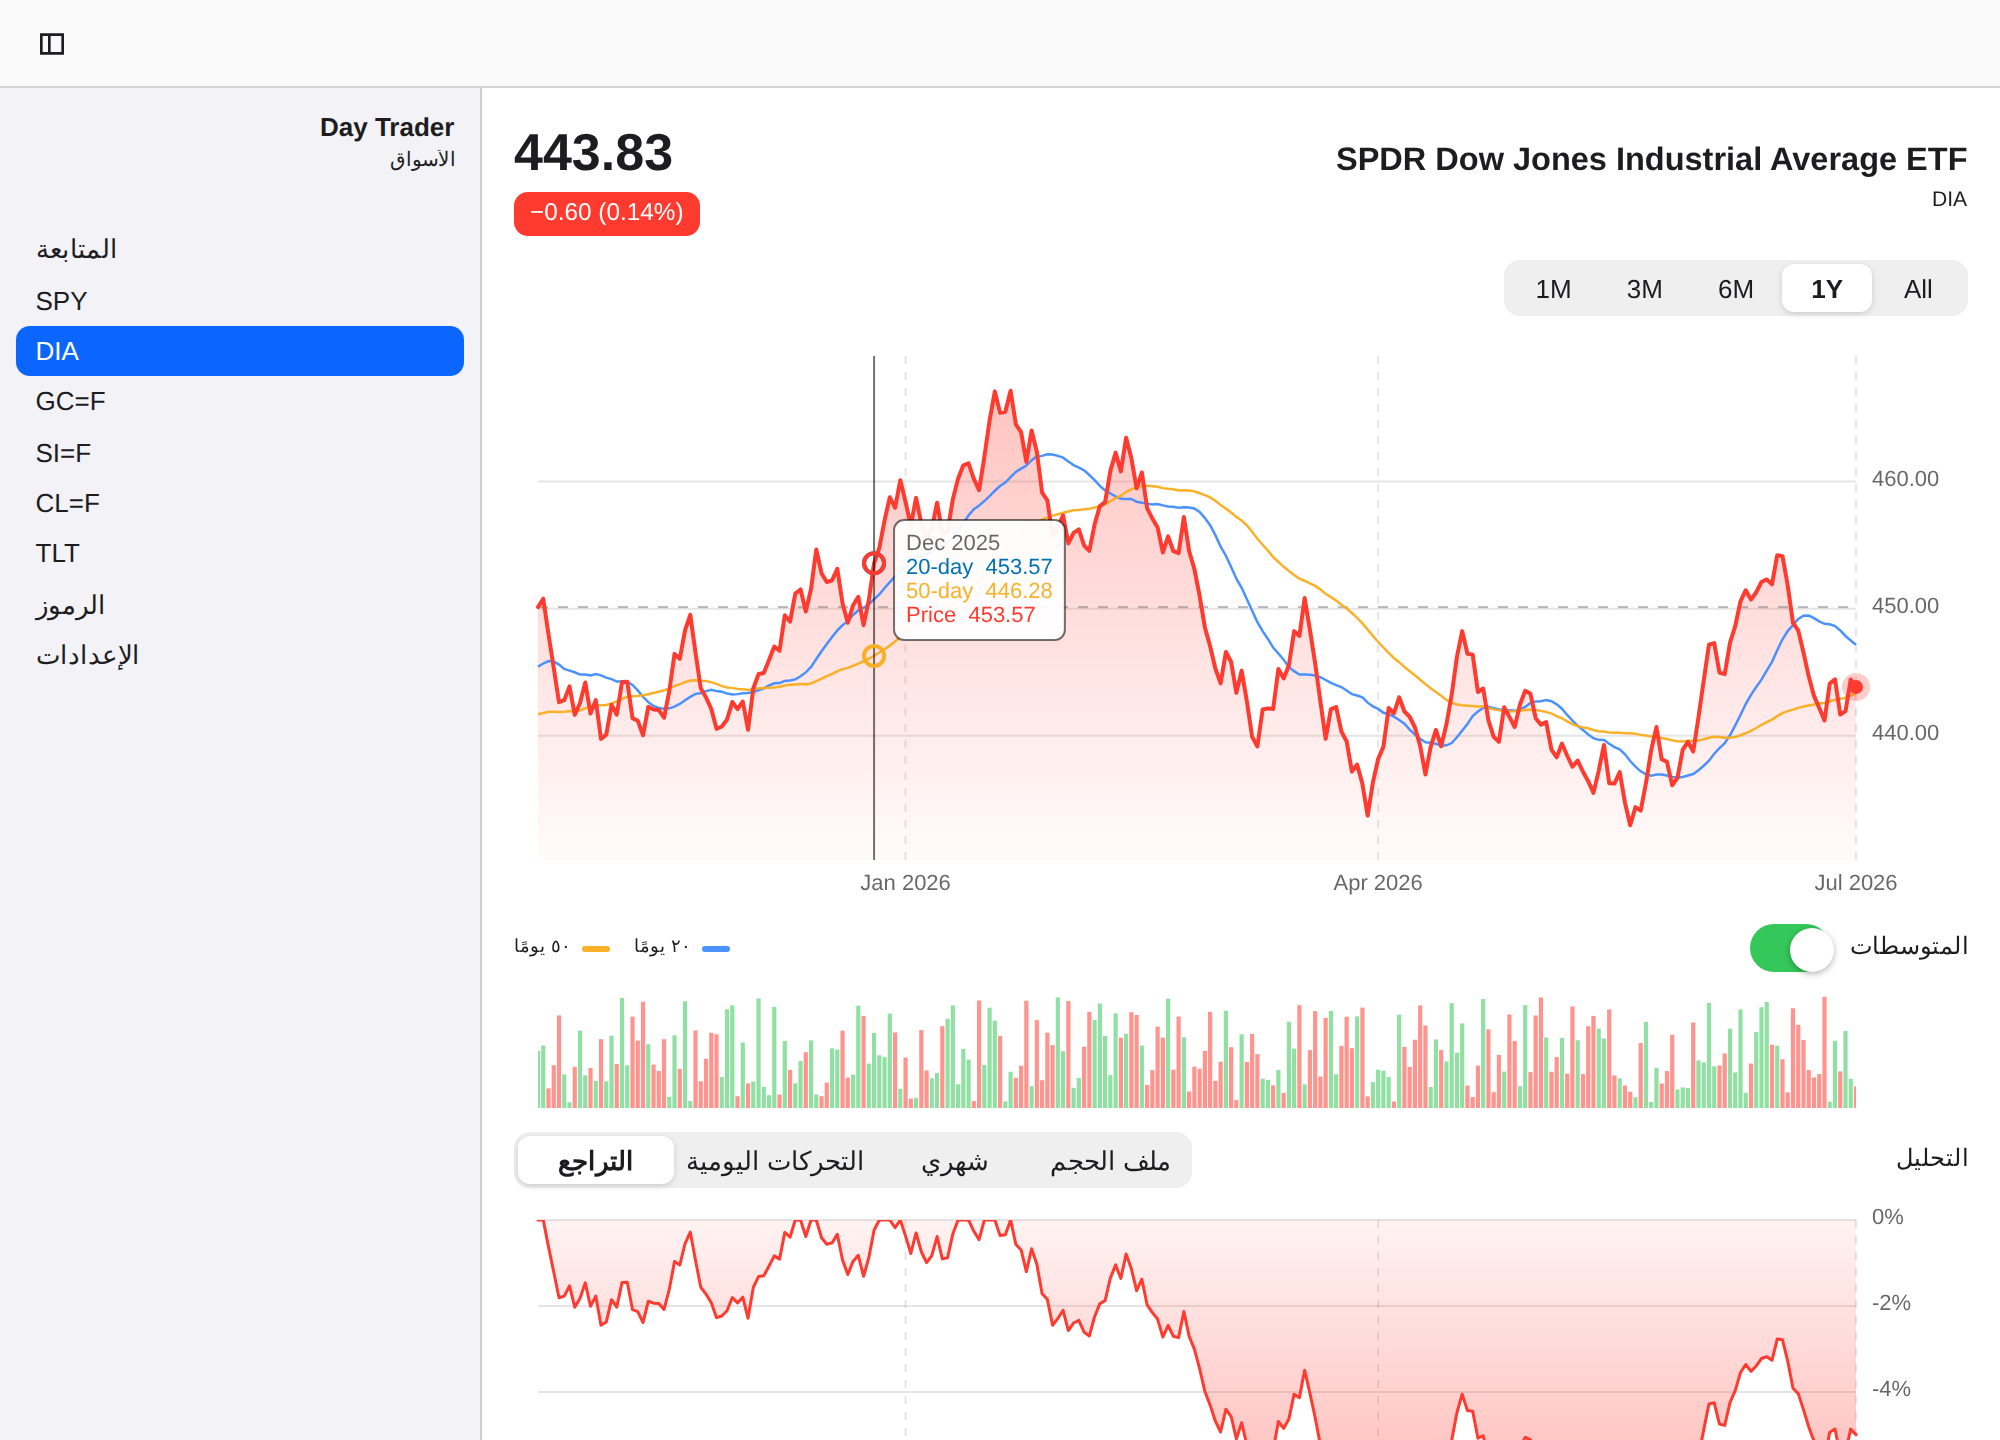The image size is (2000, 1440).
Task: Open SPY in the watchlist
Action: 240,301
